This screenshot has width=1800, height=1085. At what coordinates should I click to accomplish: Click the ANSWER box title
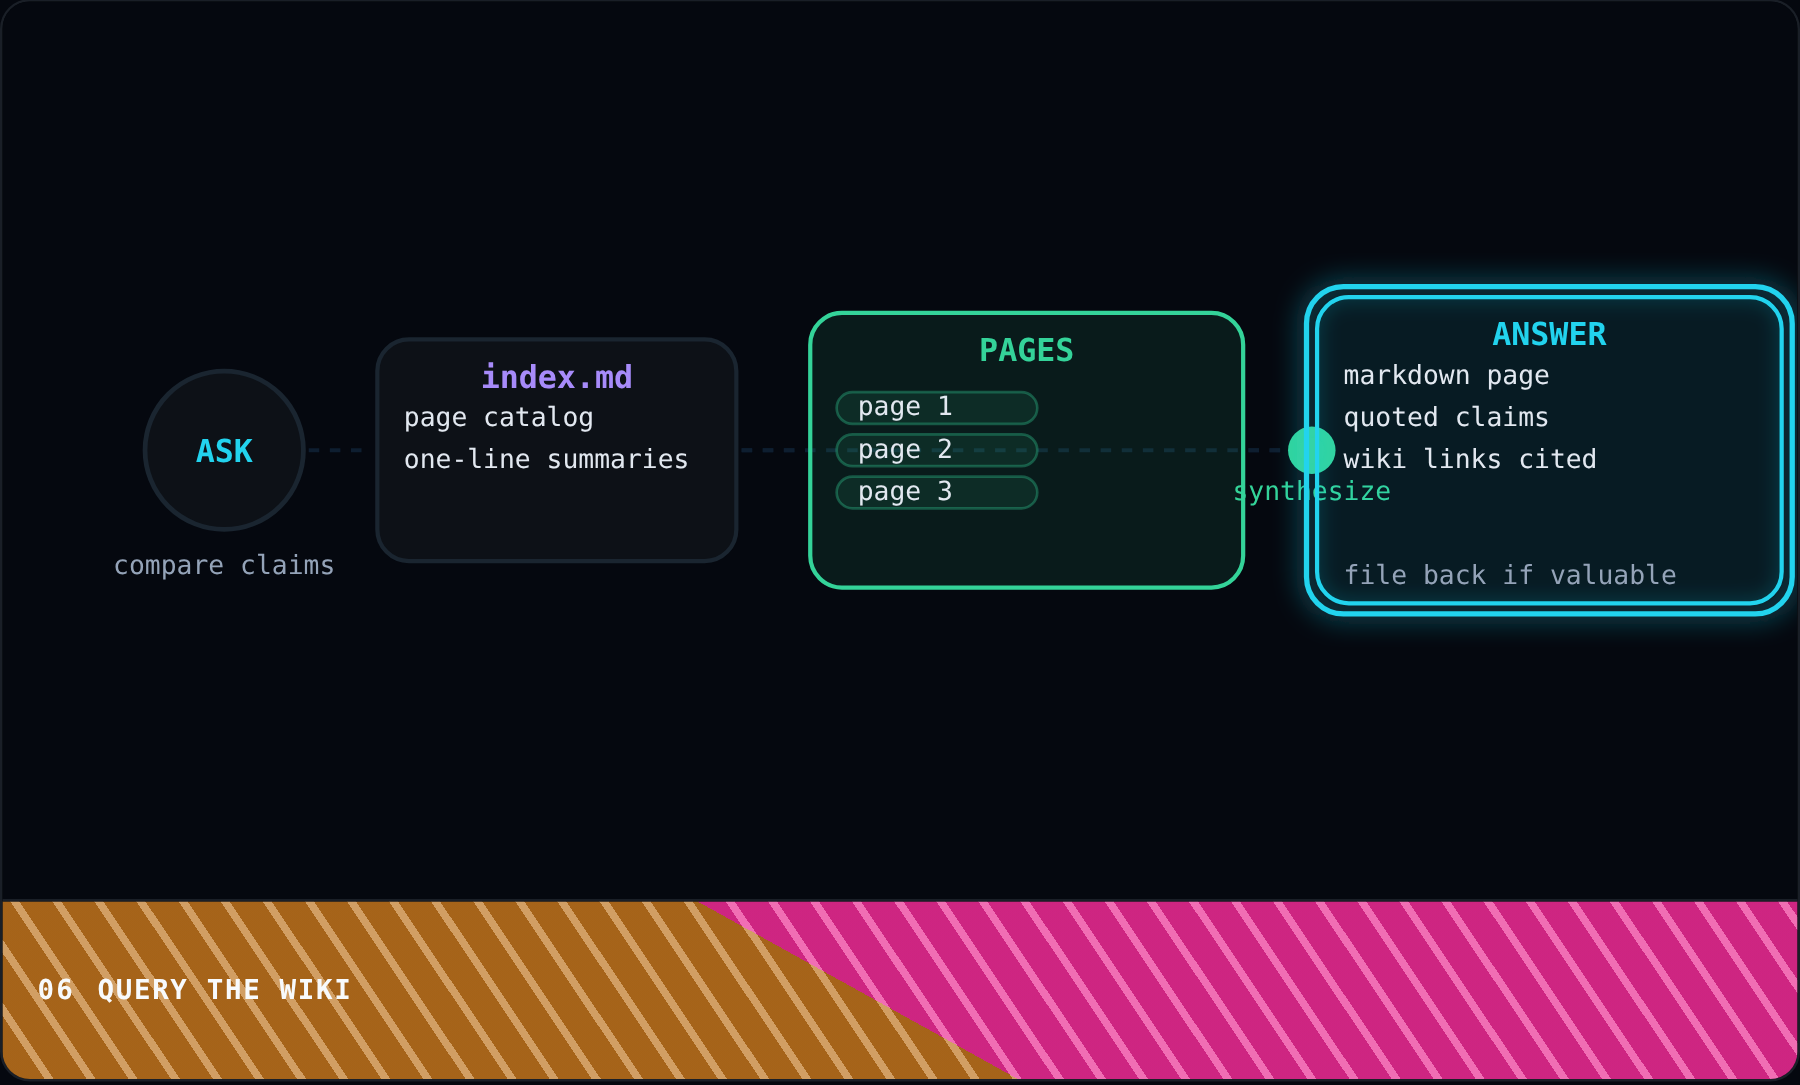(x=1549, y=334)
